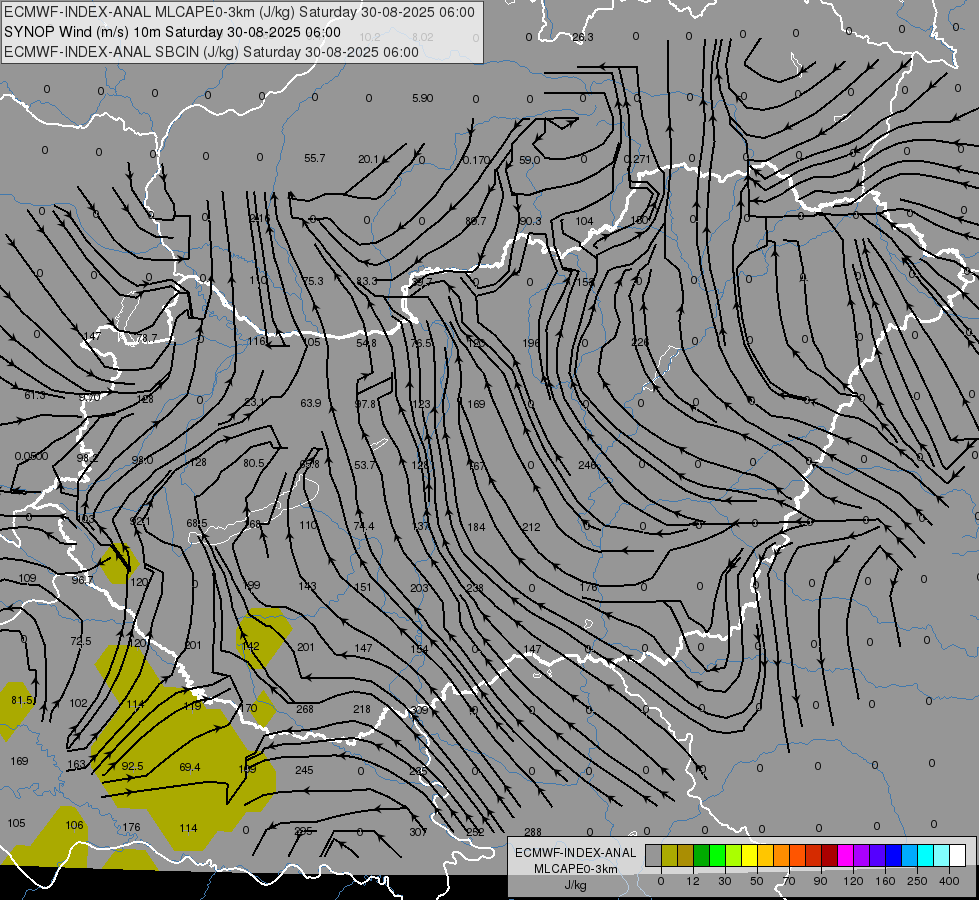Click the MLCAPE0-3km title line at top
Screen dimensions: 979x900
[x=239, y=12]
